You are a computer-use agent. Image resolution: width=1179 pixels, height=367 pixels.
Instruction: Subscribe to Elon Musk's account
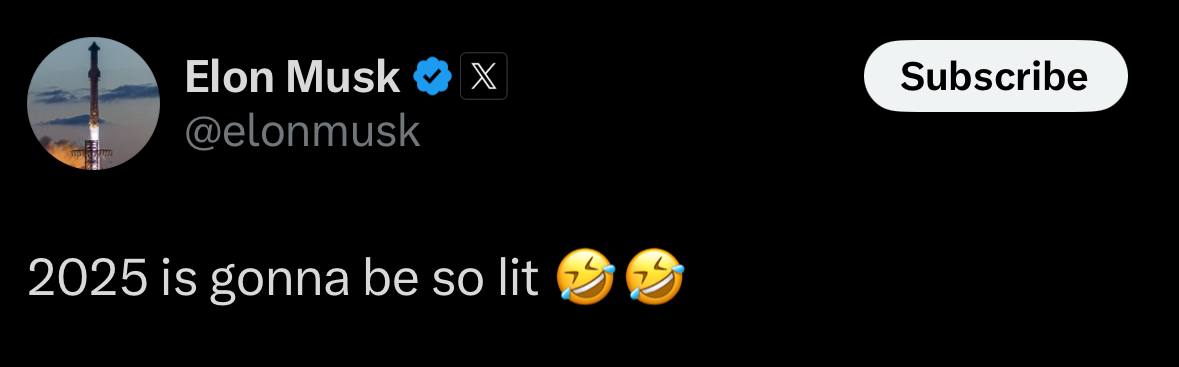point(996,76)
